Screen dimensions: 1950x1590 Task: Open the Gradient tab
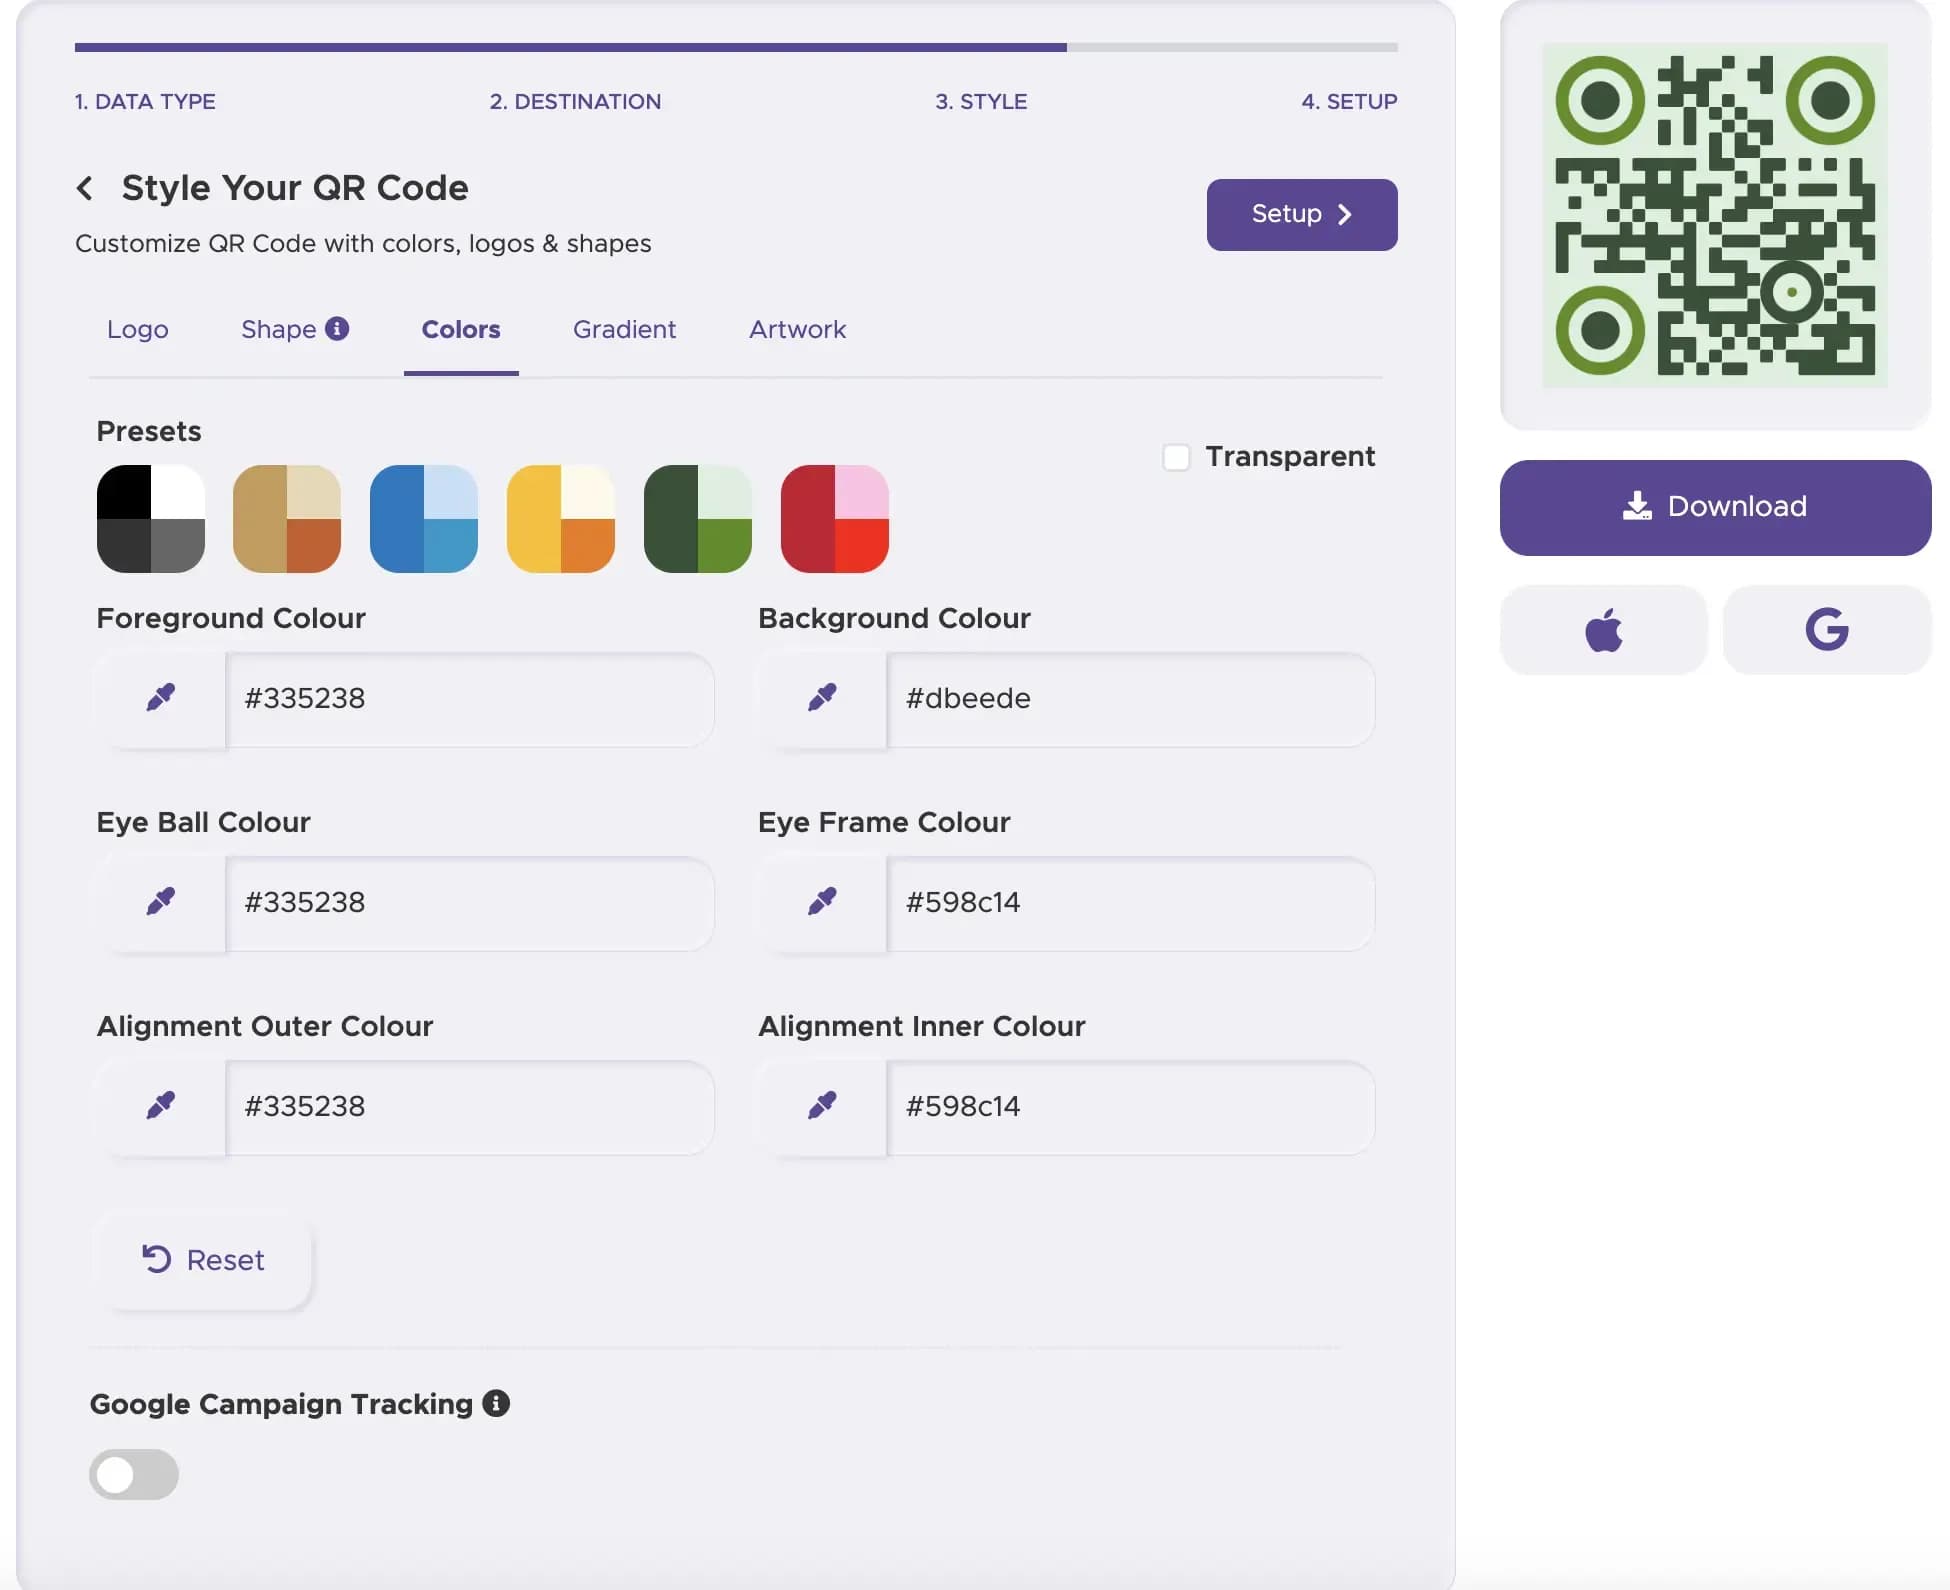625,329
